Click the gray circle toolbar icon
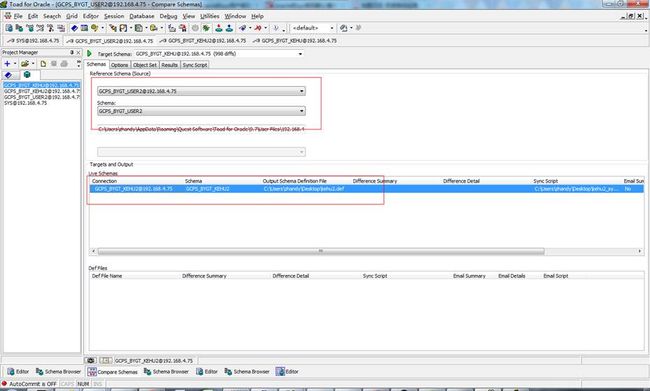Screen dimensions: 650x391 (x=195, y=28)
